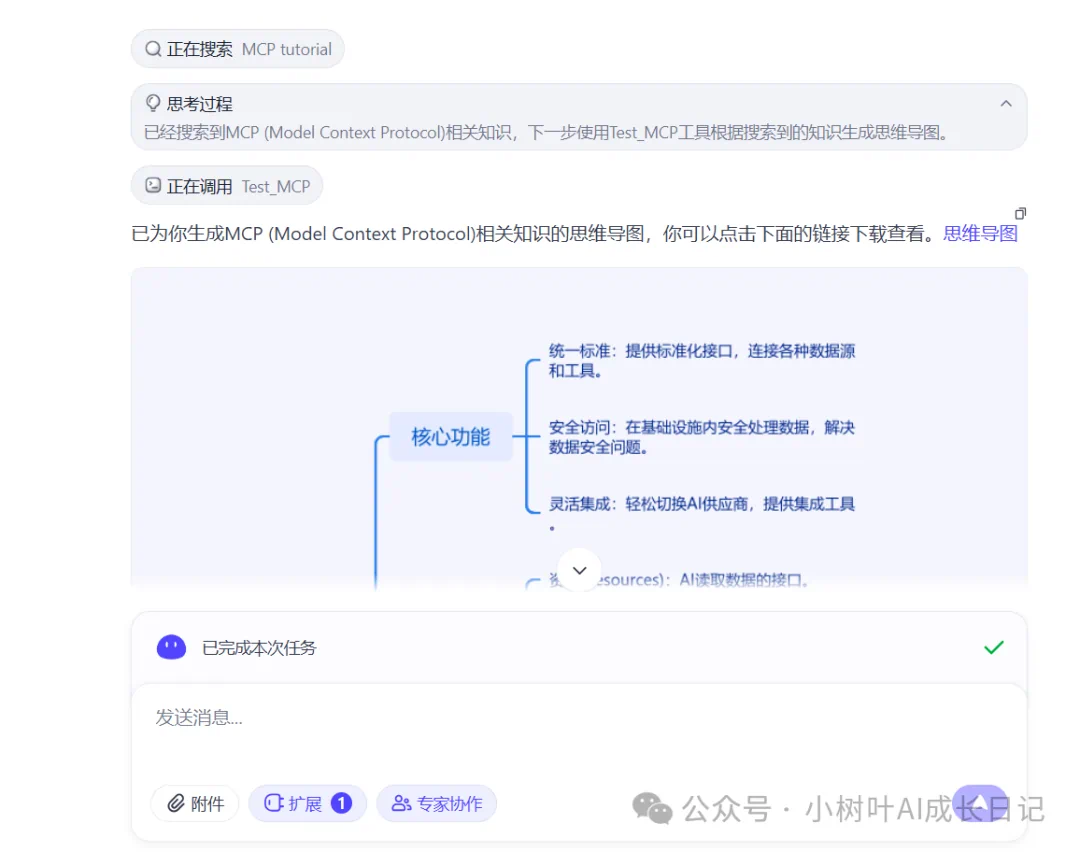This screenshot has width=1080, height=852.
Task: Click the 思考过程 header text
Action: click(200, 104)
